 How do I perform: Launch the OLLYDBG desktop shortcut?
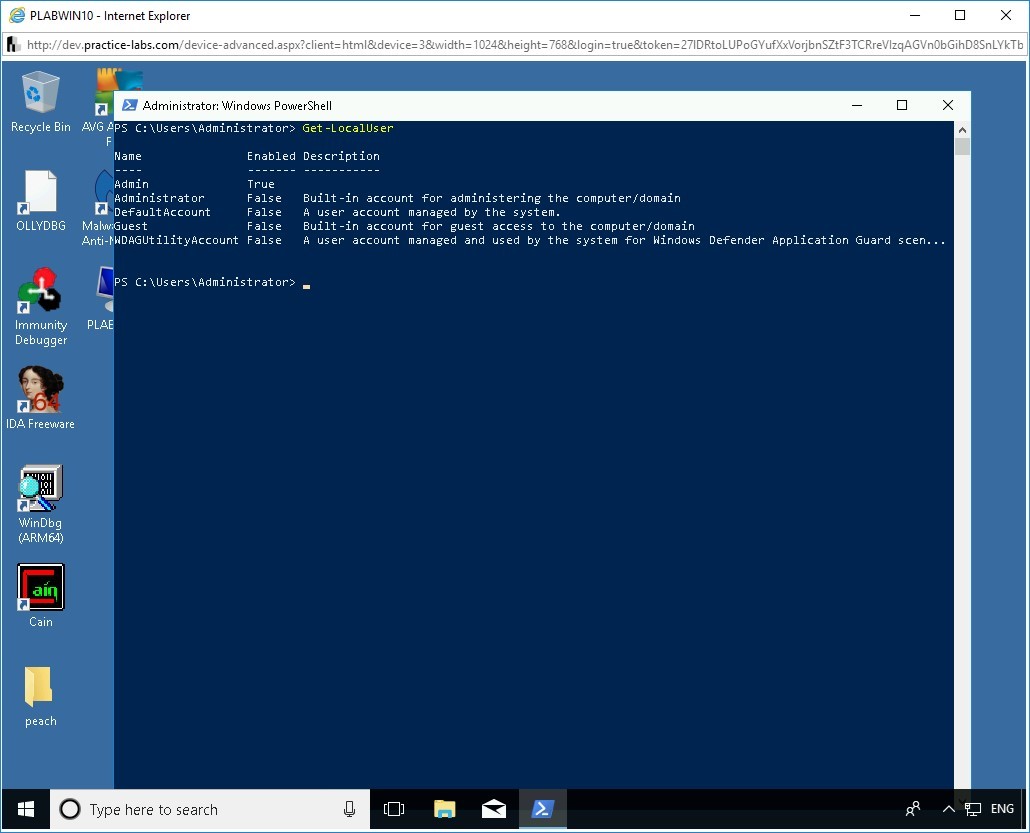pos(40,200)
